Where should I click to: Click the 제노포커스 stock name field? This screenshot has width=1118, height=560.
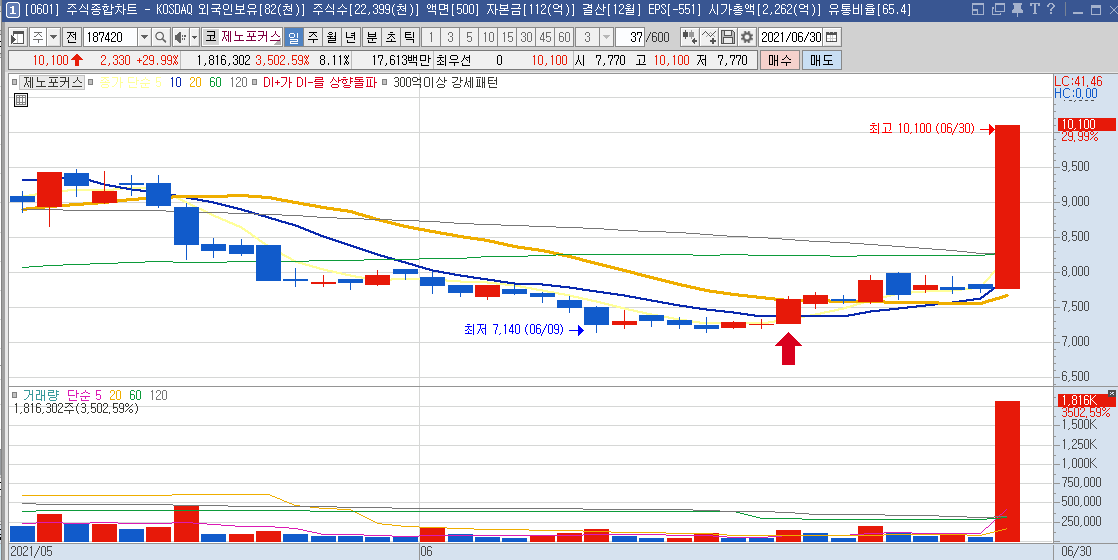(x=251, y=37)
